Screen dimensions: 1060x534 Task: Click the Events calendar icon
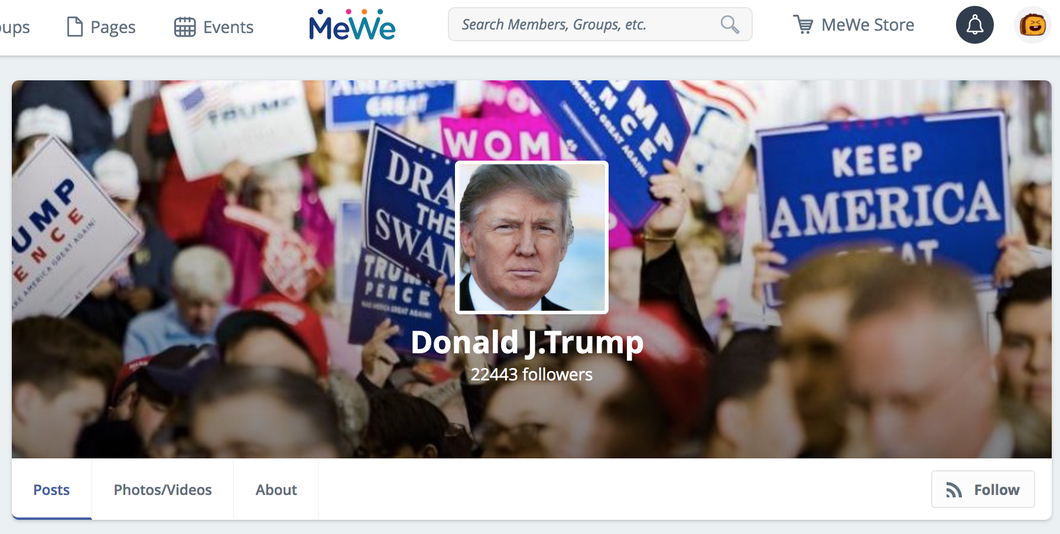click(185, 27)
